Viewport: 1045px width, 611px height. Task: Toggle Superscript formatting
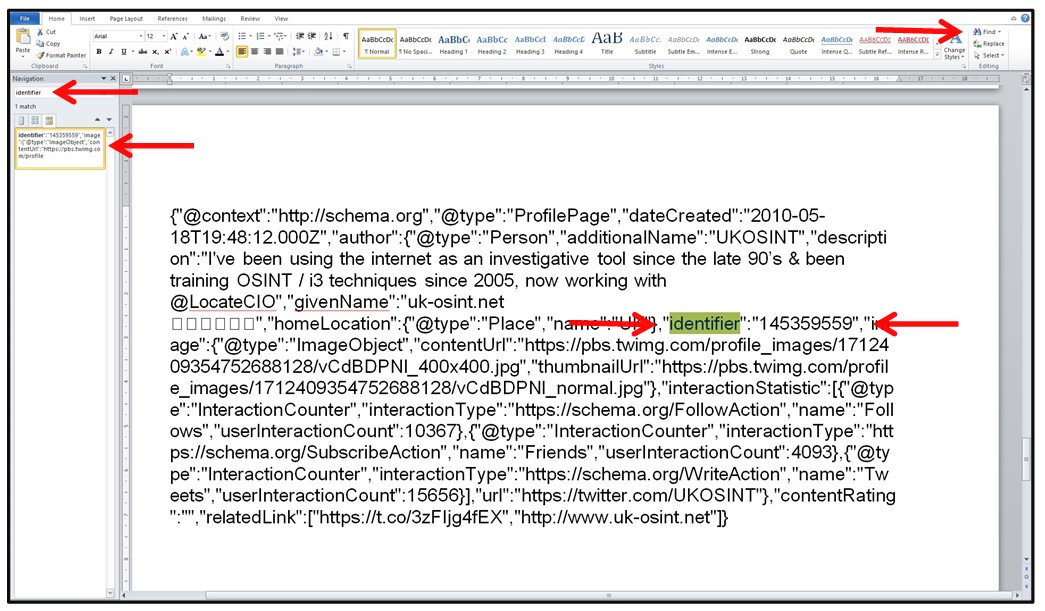pos(167,51)
